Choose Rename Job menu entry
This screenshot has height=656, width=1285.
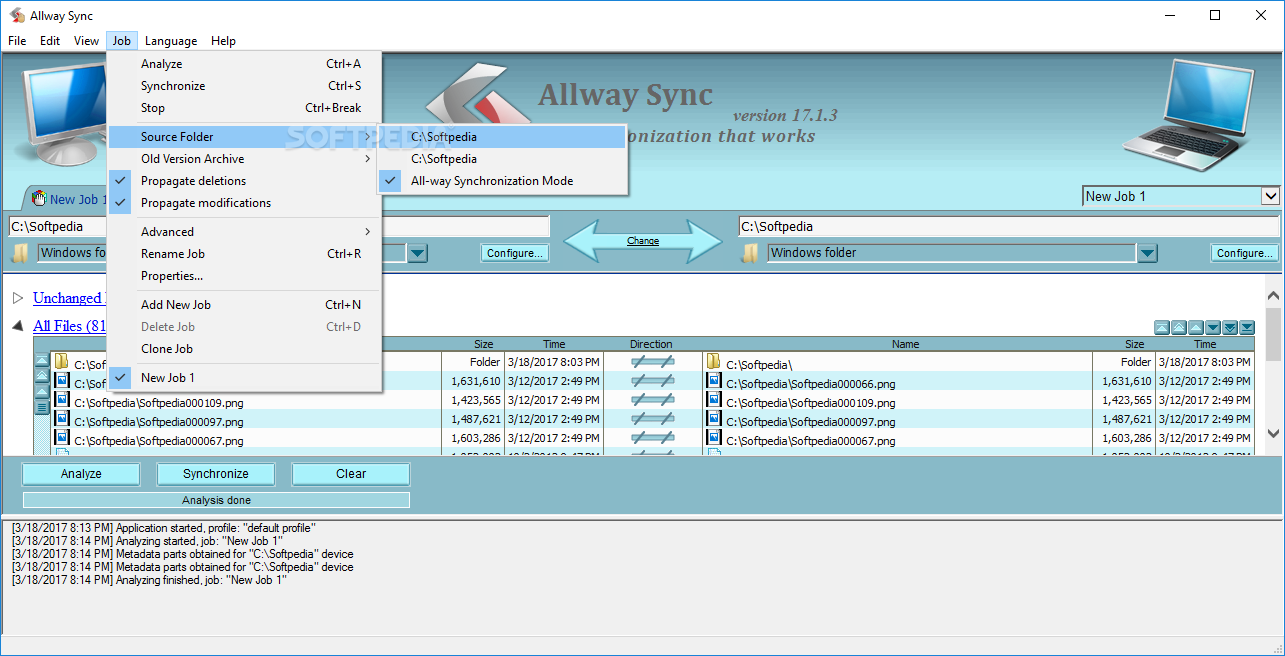pos(245,254)
